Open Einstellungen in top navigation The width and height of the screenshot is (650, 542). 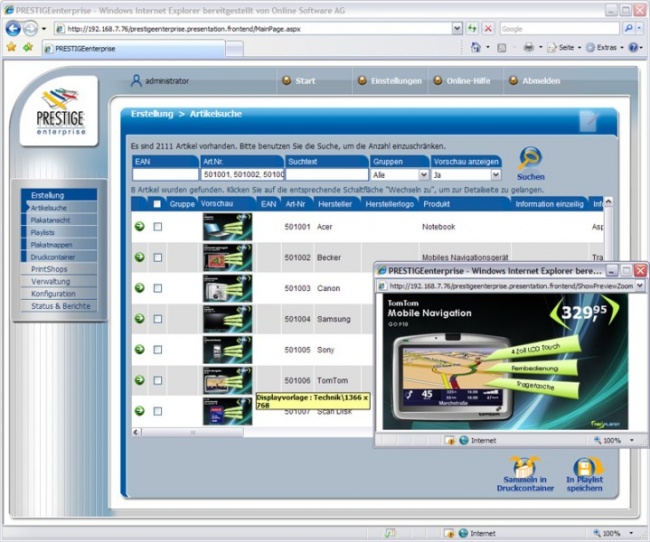click(396, 81)
